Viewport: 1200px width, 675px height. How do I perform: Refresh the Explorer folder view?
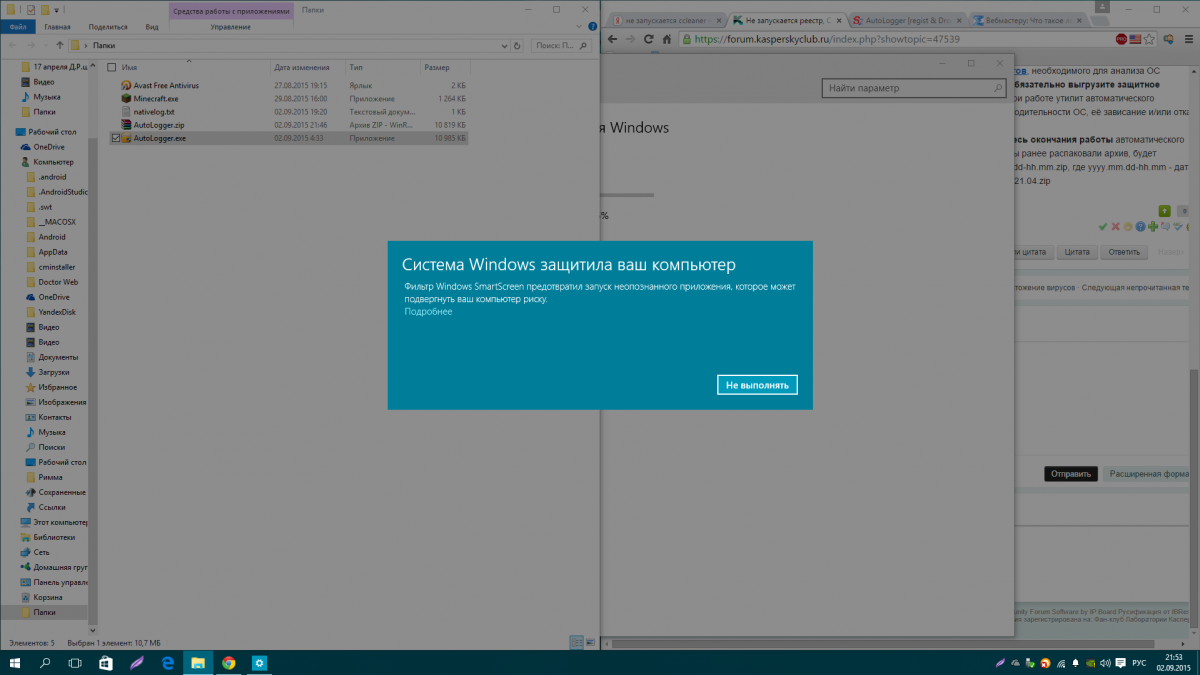[x=518, y=45]
